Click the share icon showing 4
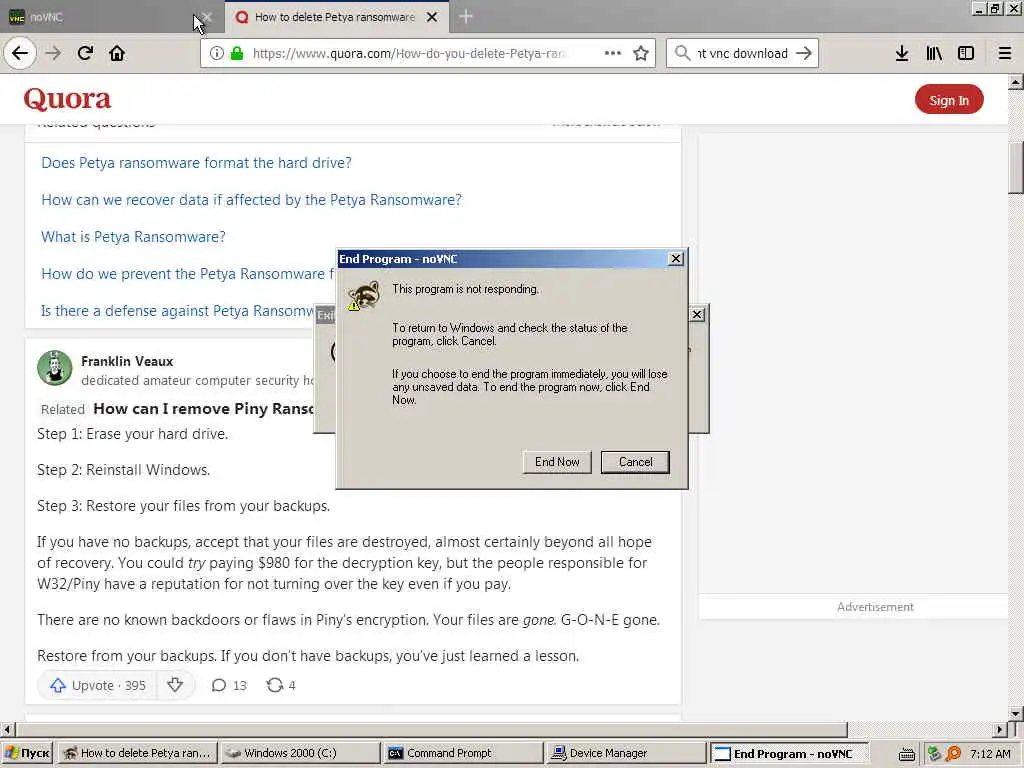This screenshot has height=768, width=1024. tap(281, 685)
